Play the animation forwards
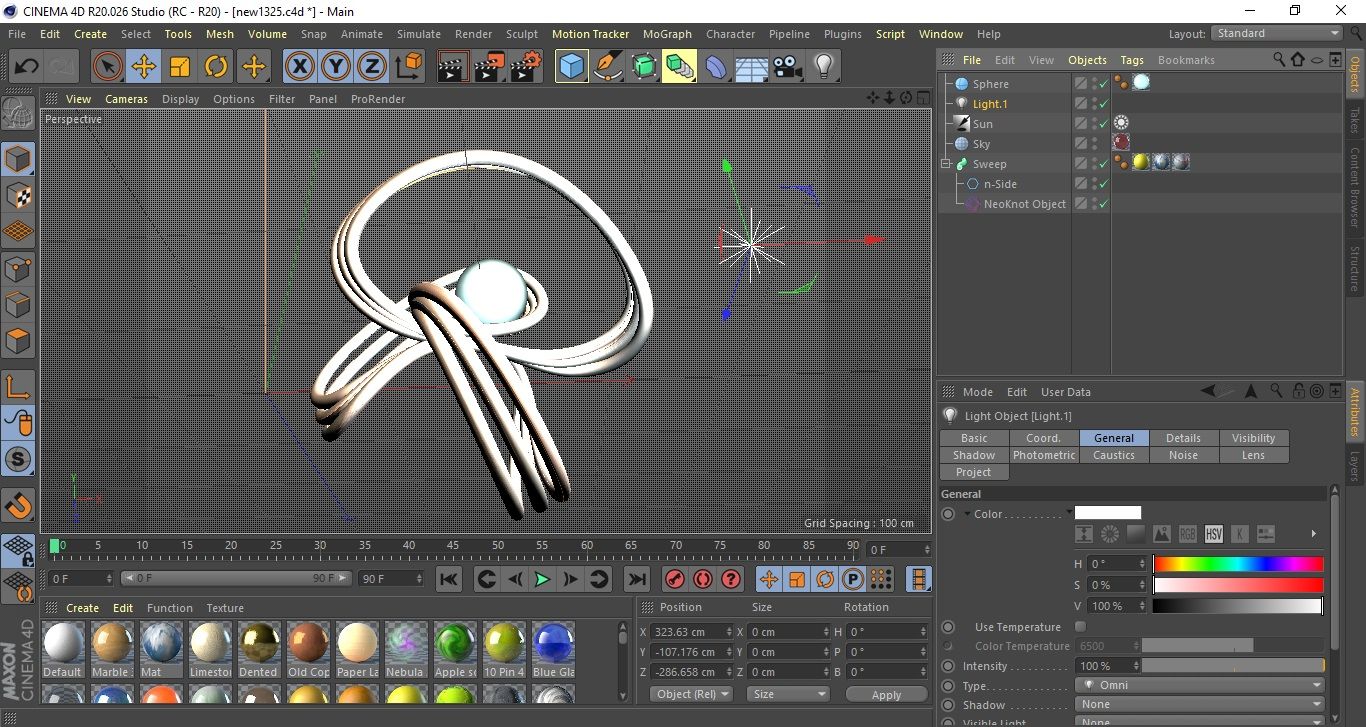Image resolution: width=1366 pixels, height=727 pixels. pyautogui.click(x=541, y=579)
